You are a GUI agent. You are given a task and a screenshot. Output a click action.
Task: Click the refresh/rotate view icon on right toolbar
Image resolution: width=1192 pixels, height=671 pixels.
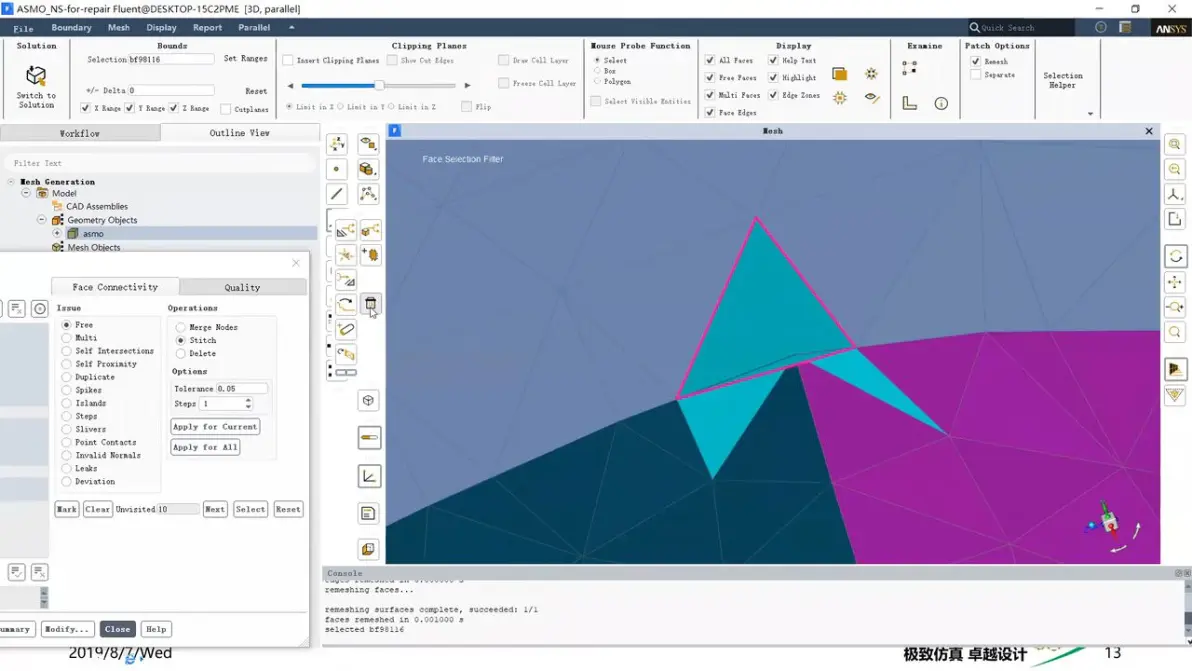[x=1175, y=256]
